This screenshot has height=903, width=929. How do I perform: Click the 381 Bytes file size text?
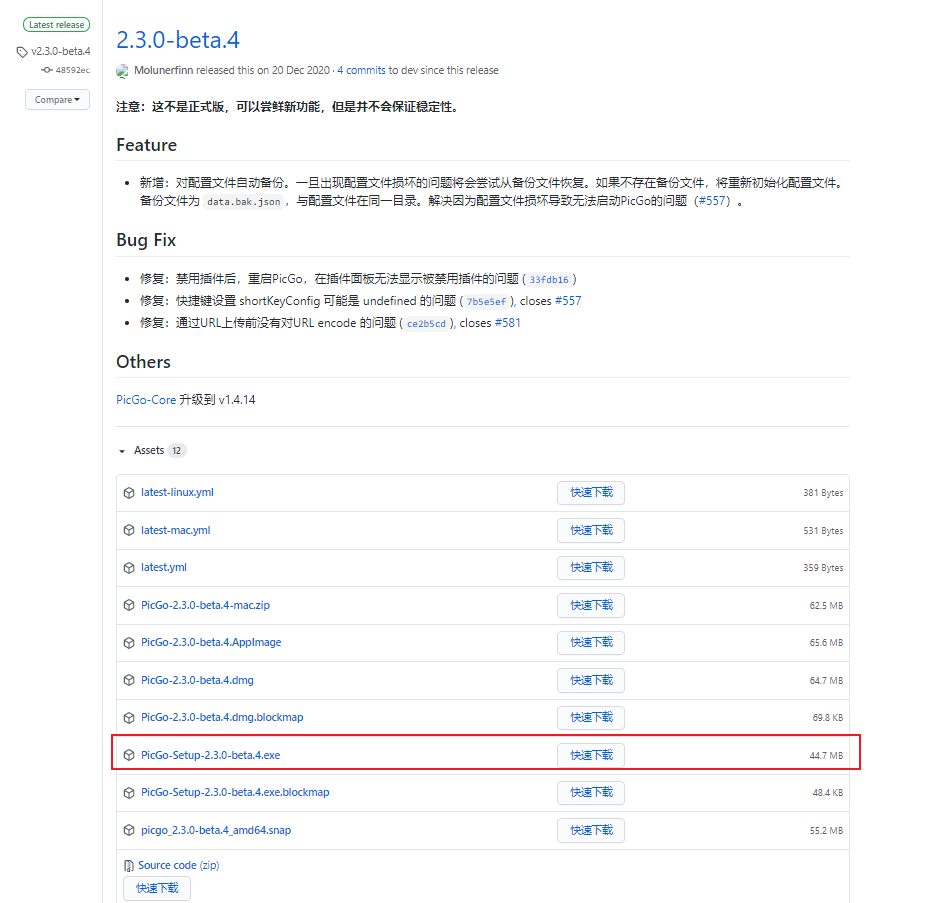pos(823,493)
